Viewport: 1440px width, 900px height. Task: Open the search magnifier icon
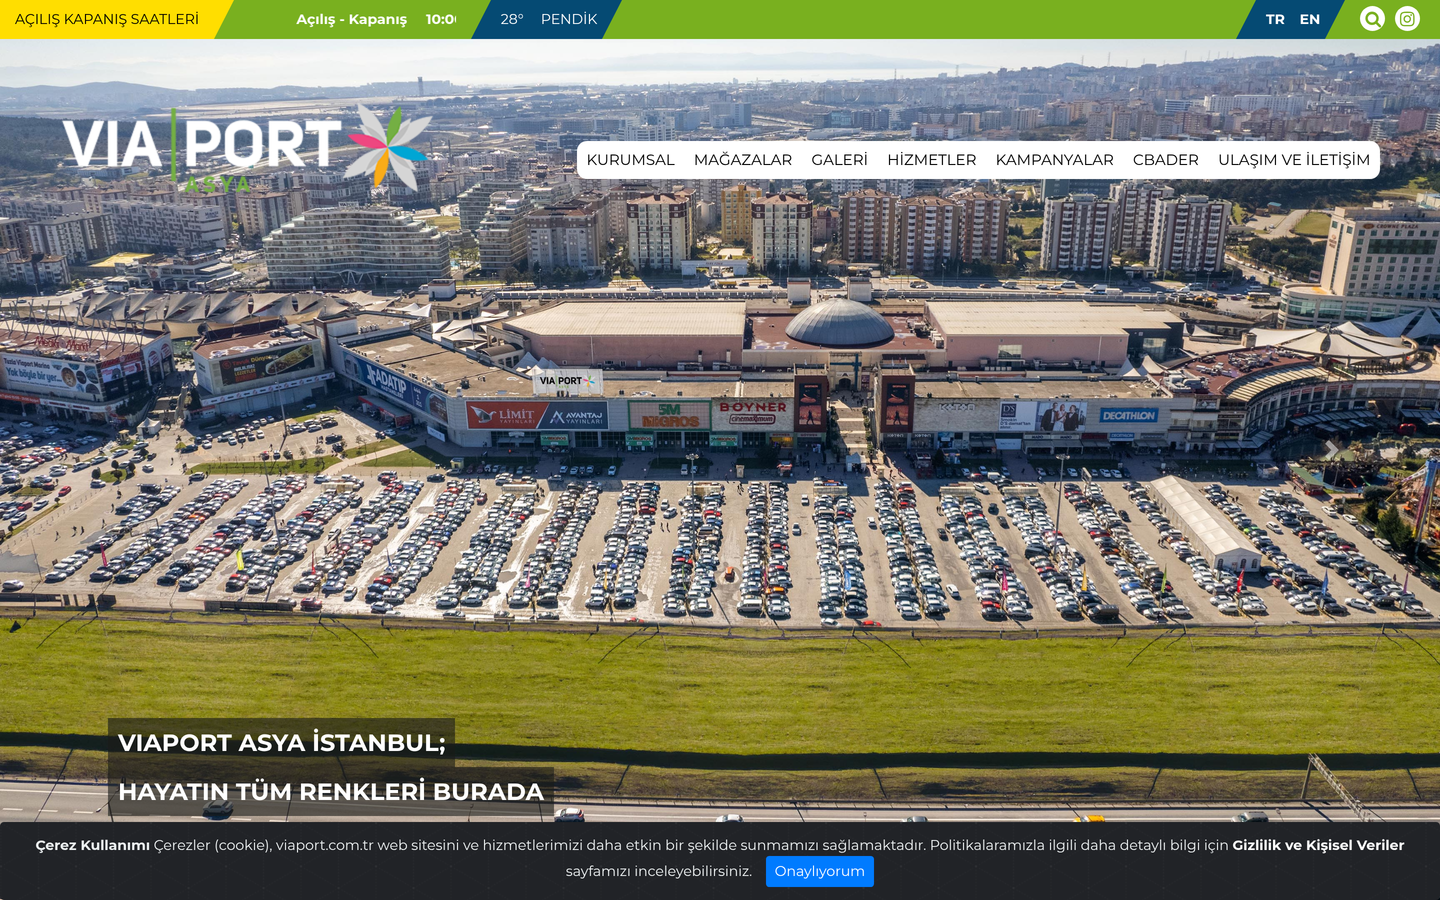pos(1372,19)
